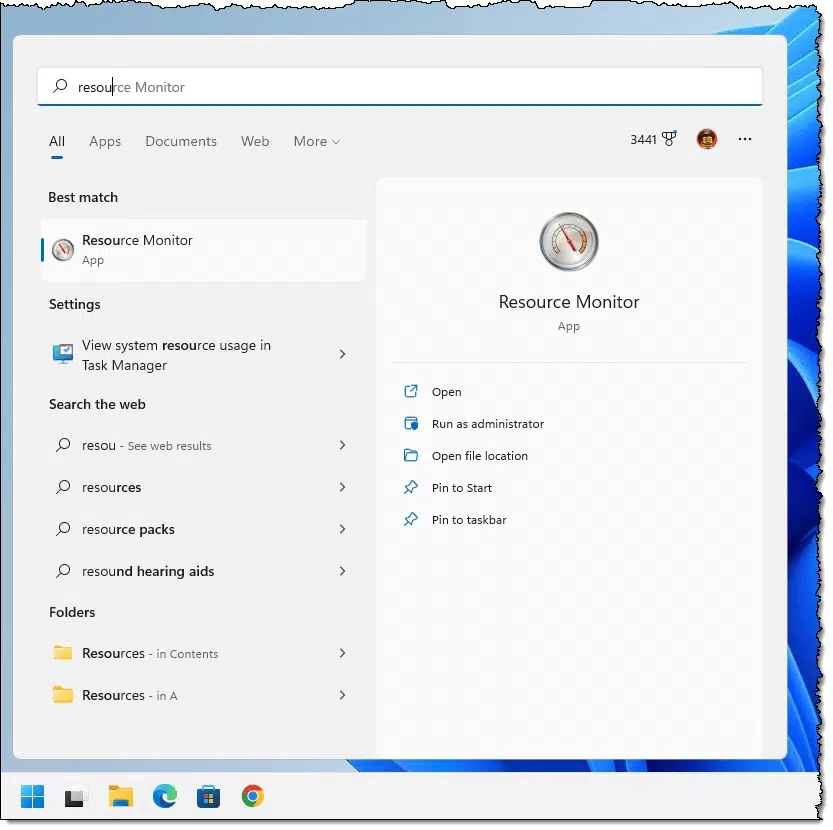This screenshot has height=830, width=833.
Task: Open the rewards trophy icon showing 3441
Action: (x=669, y=138)
